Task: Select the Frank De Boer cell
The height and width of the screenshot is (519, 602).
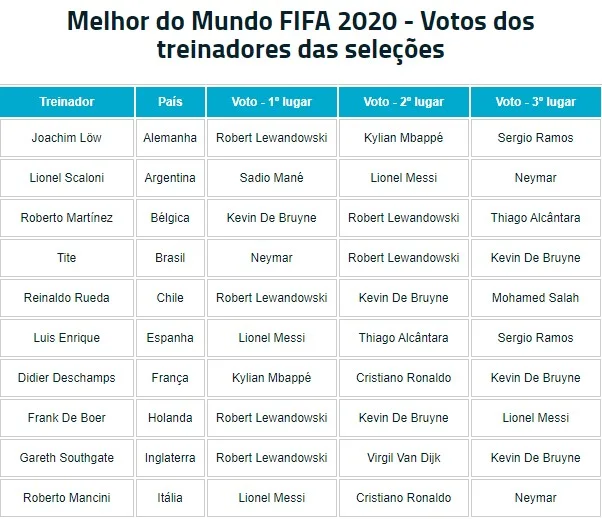Action: [x=67, y=418]
